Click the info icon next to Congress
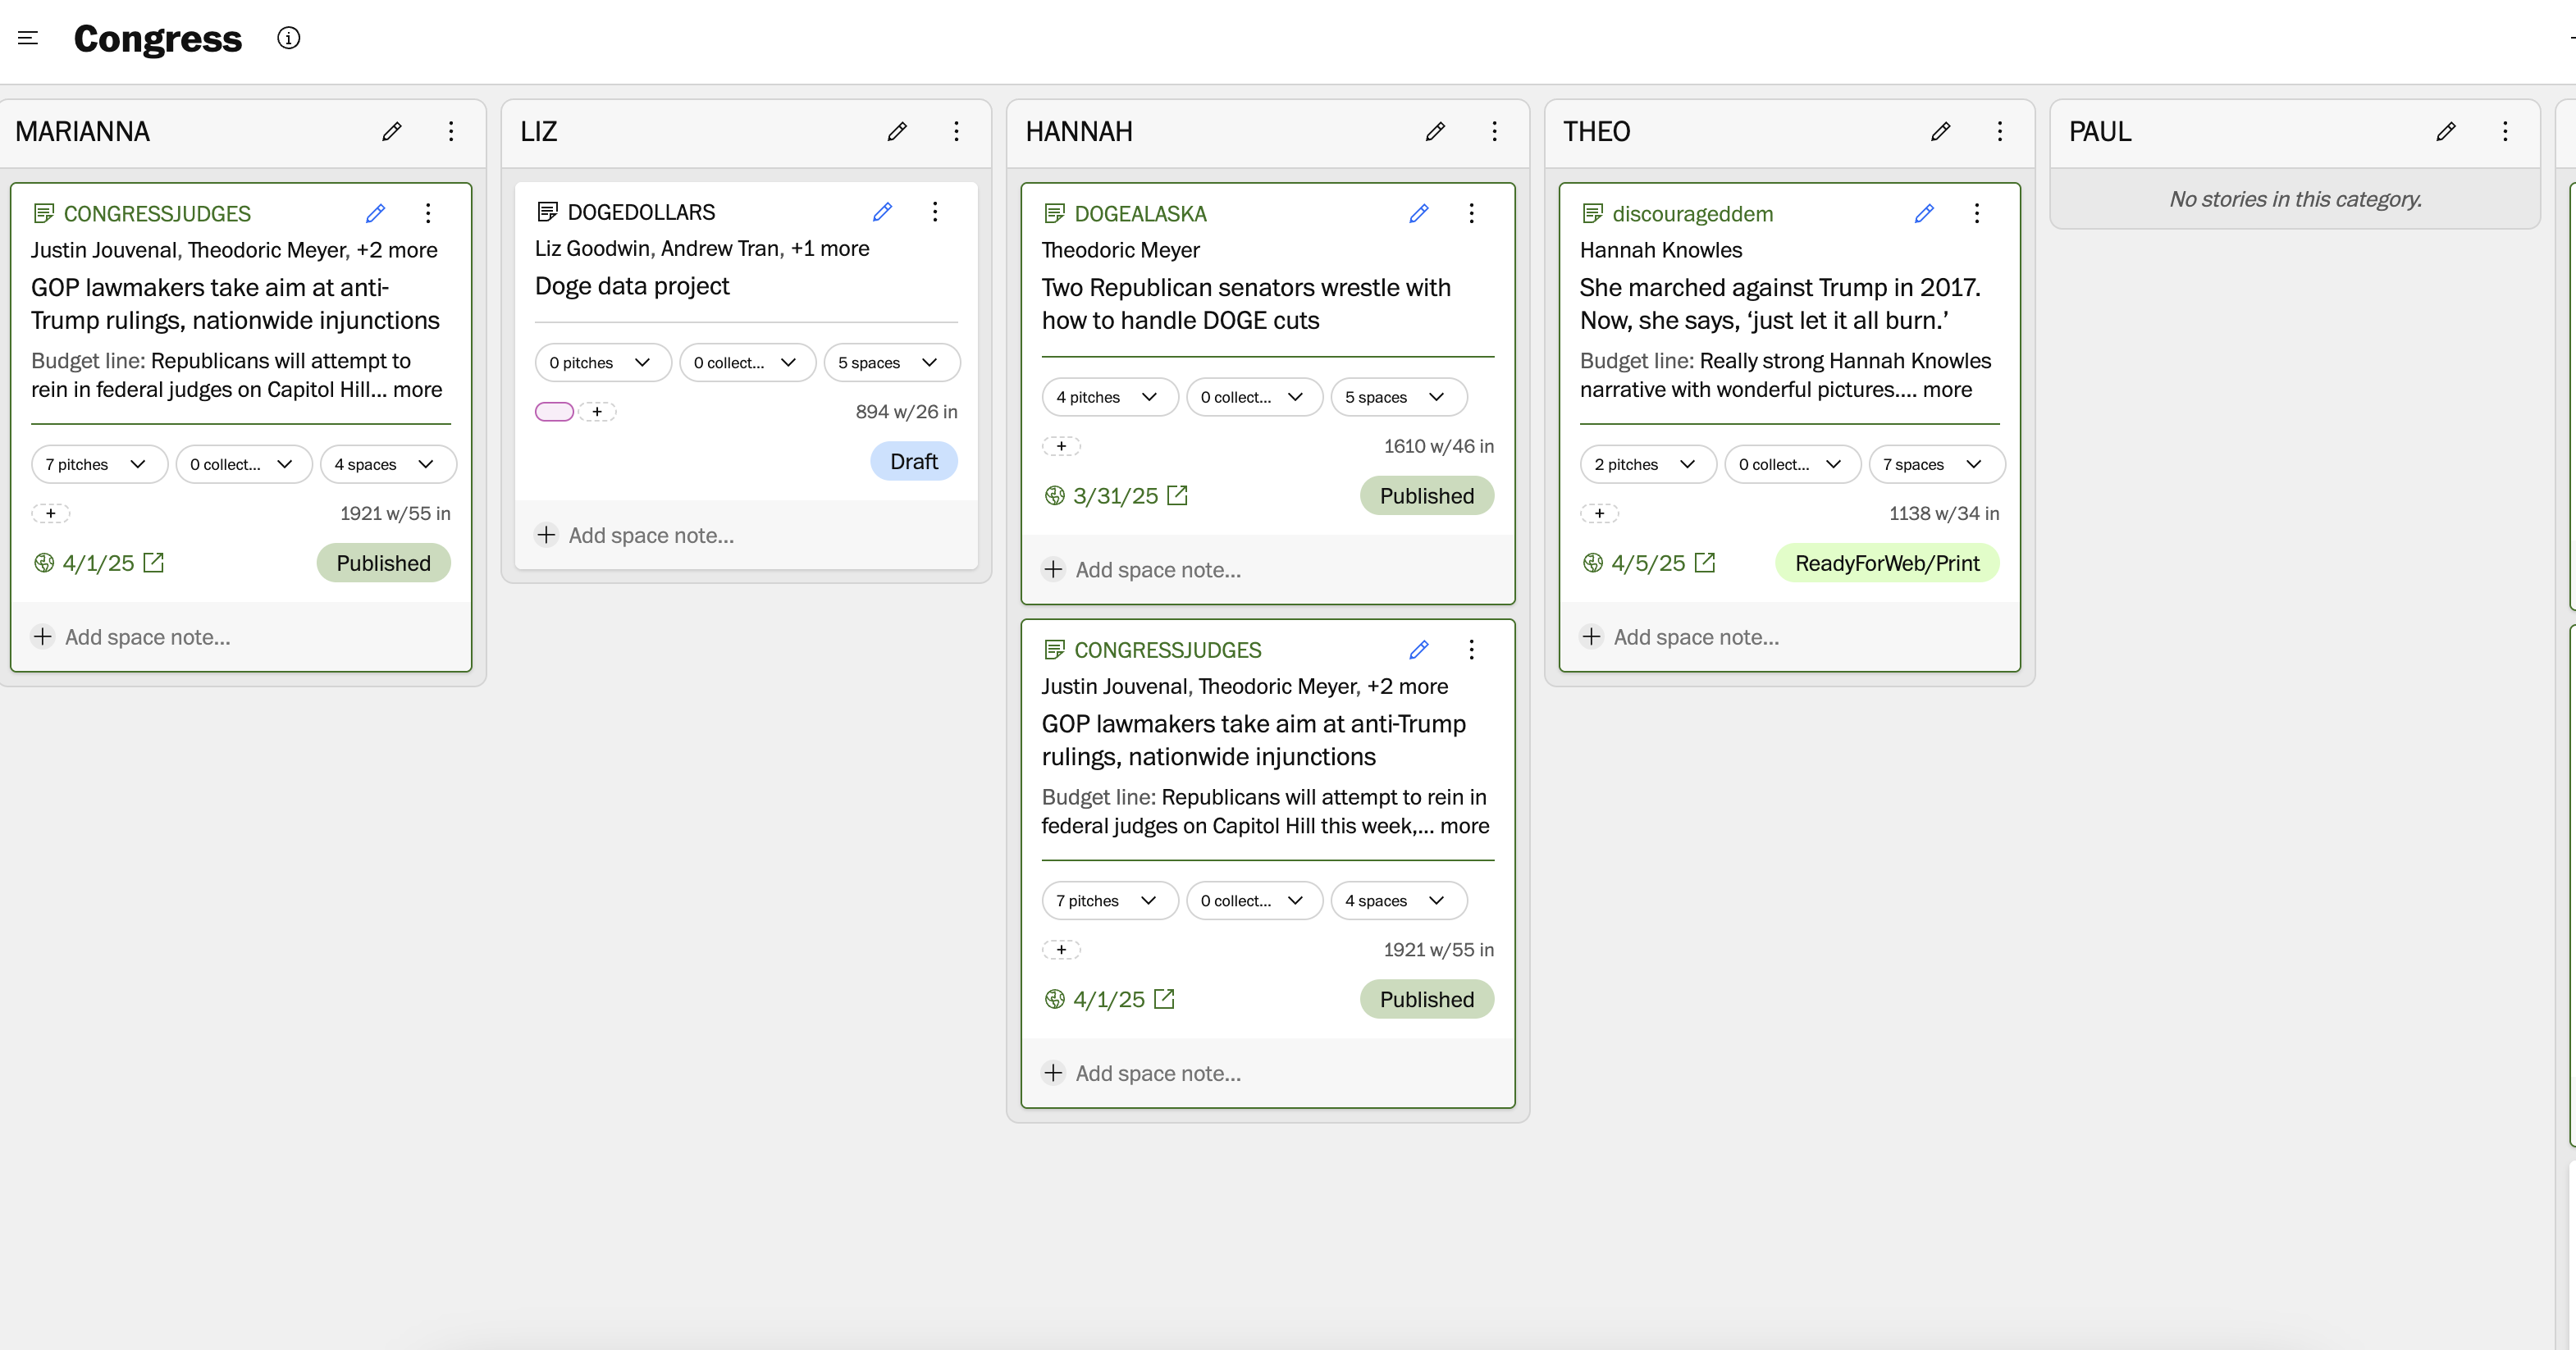Screen dimensions: 2576x1350 tap(288, 38)
